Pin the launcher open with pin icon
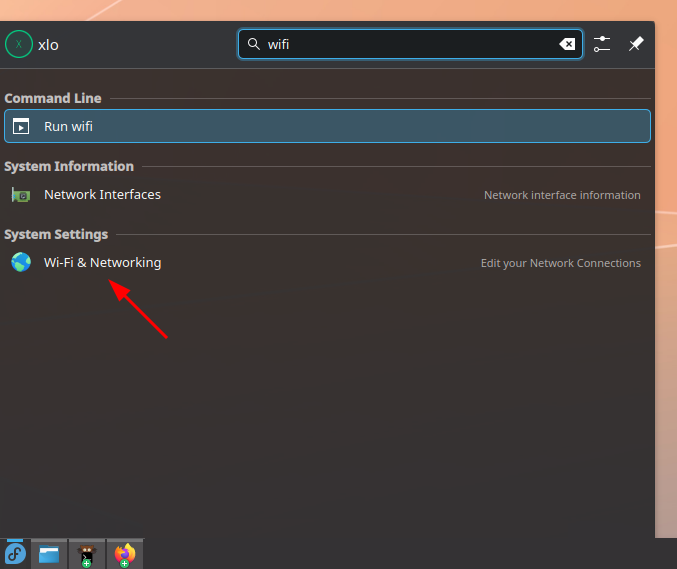 tap(636, 44)
